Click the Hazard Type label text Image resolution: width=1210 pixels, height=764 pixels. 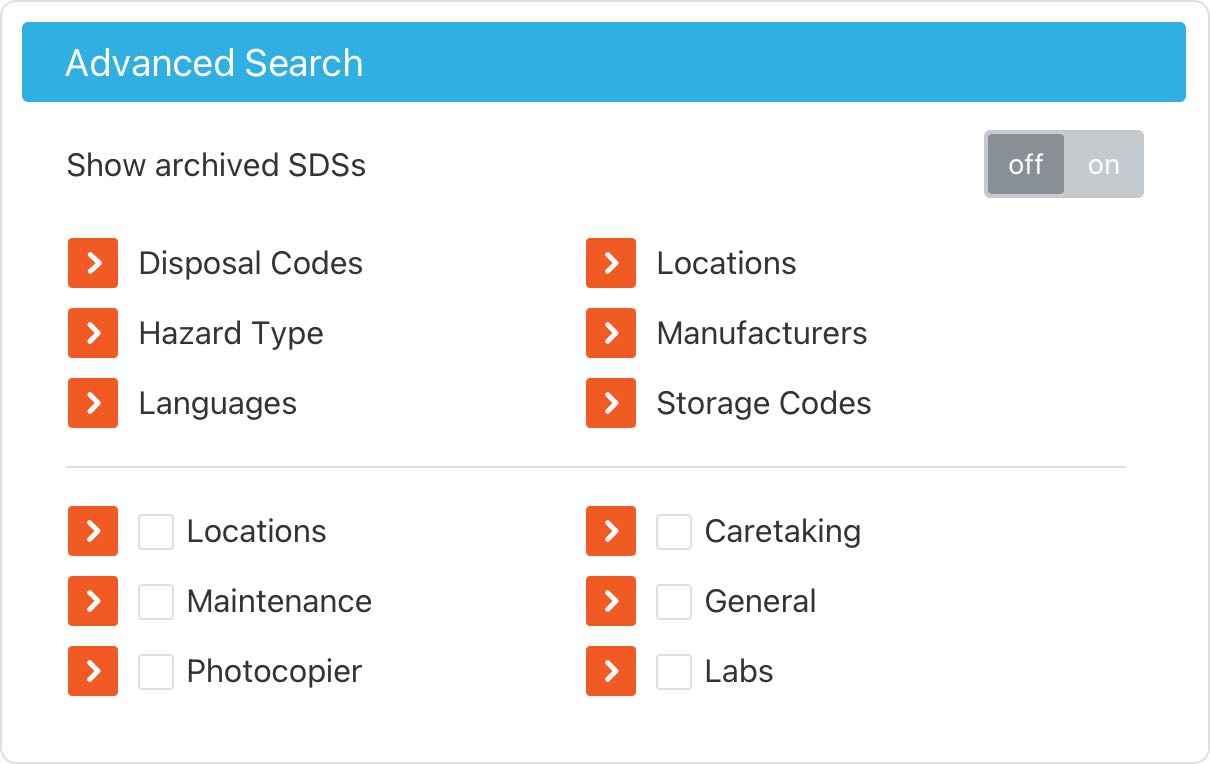[x=231, y=333]
